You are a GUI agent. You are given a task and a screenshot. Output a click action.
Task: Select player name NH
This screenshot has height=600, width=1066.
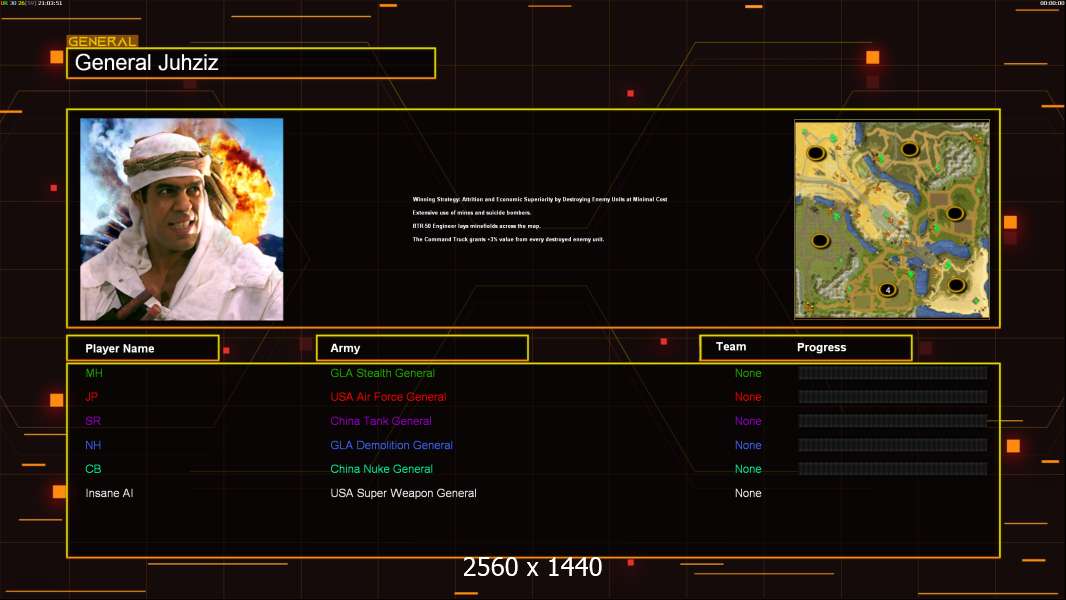click(93, 445)
